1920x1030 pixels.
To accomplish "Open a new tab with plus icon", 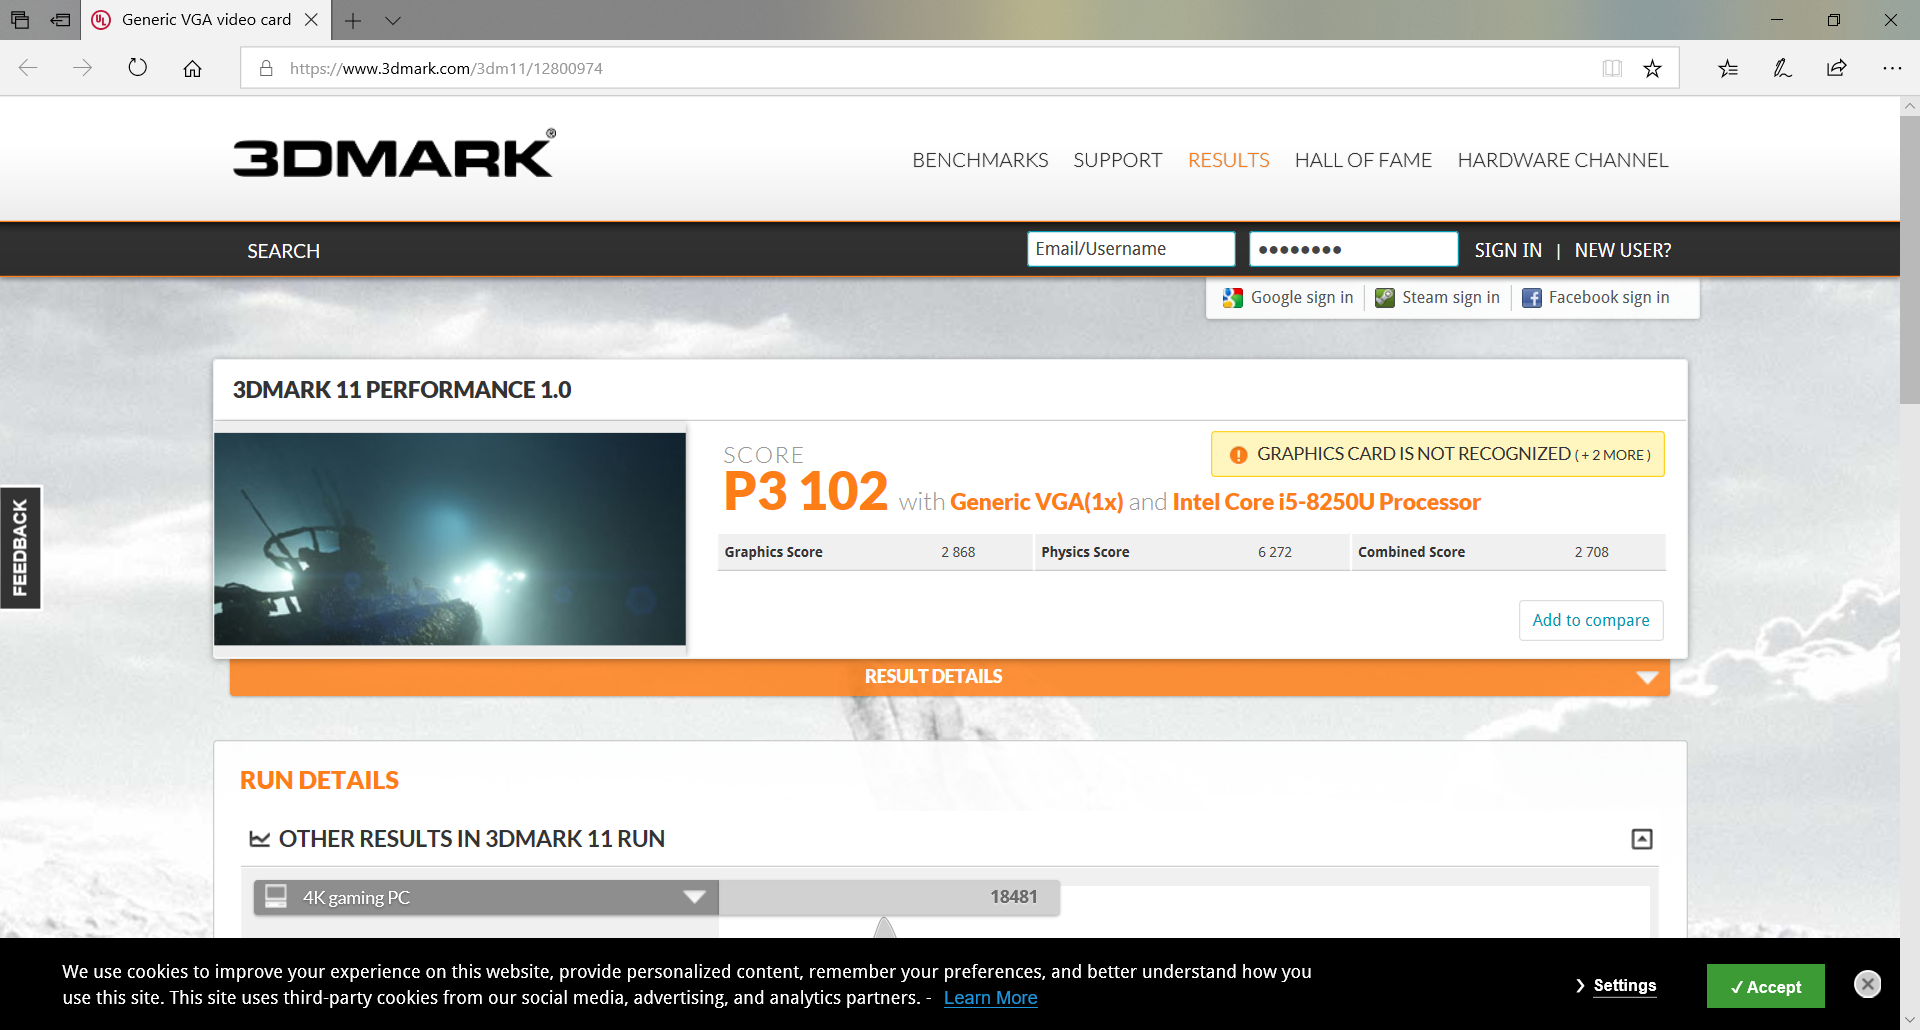I will coord(353,20).
